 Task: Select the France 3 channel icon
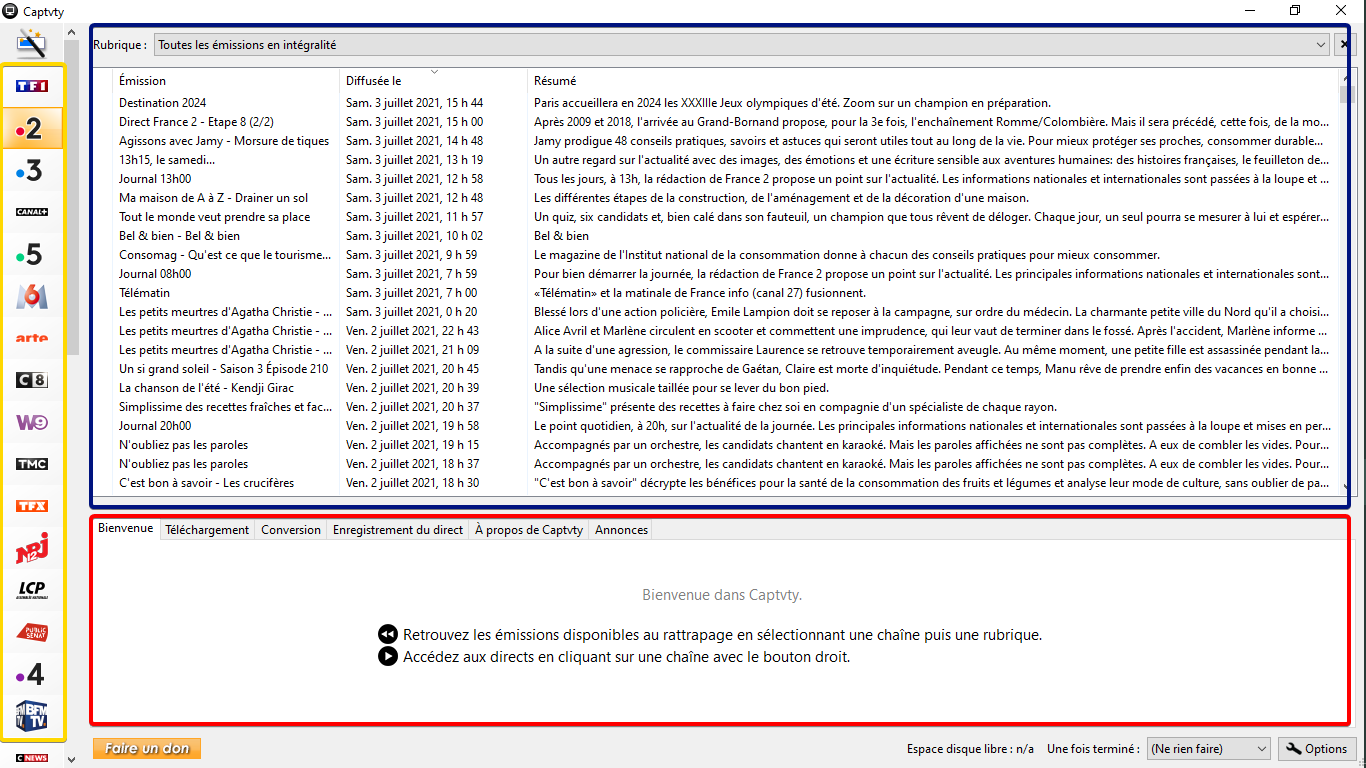click(32, 170)
